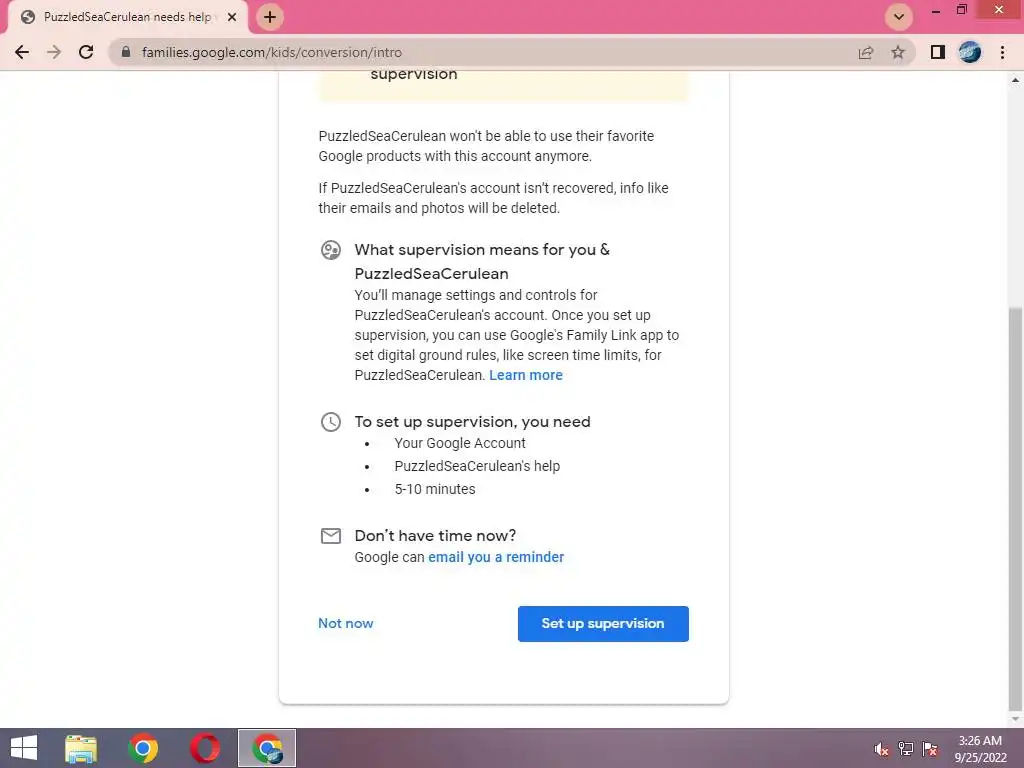The width and height of the screenshot is (1024, 768).
Task: Minimize the Chrome window
Action: 936,10
